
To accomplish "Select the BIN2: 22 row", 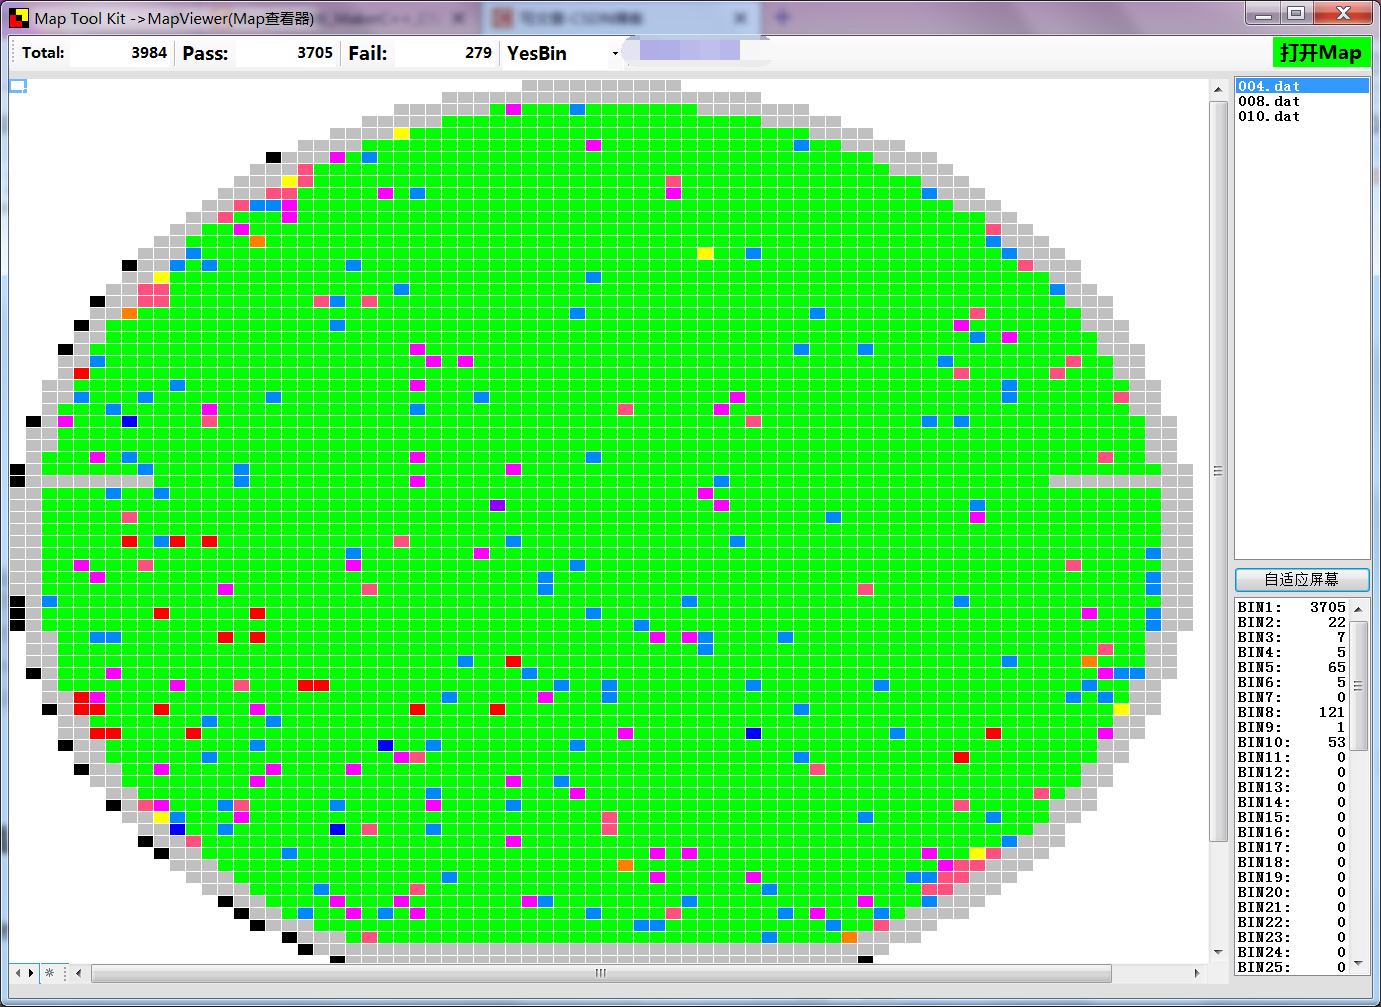I will pos(1292,622).
